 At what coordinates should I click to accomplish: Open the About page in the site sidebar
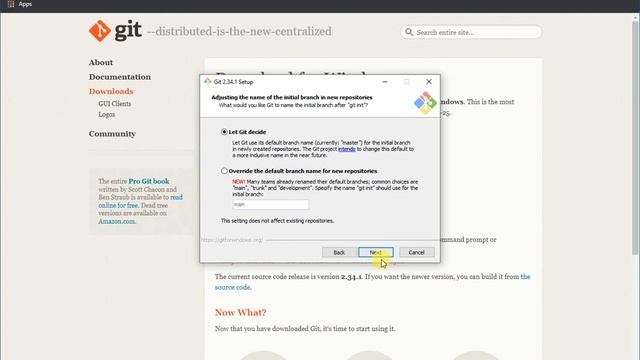coord(101,62)
